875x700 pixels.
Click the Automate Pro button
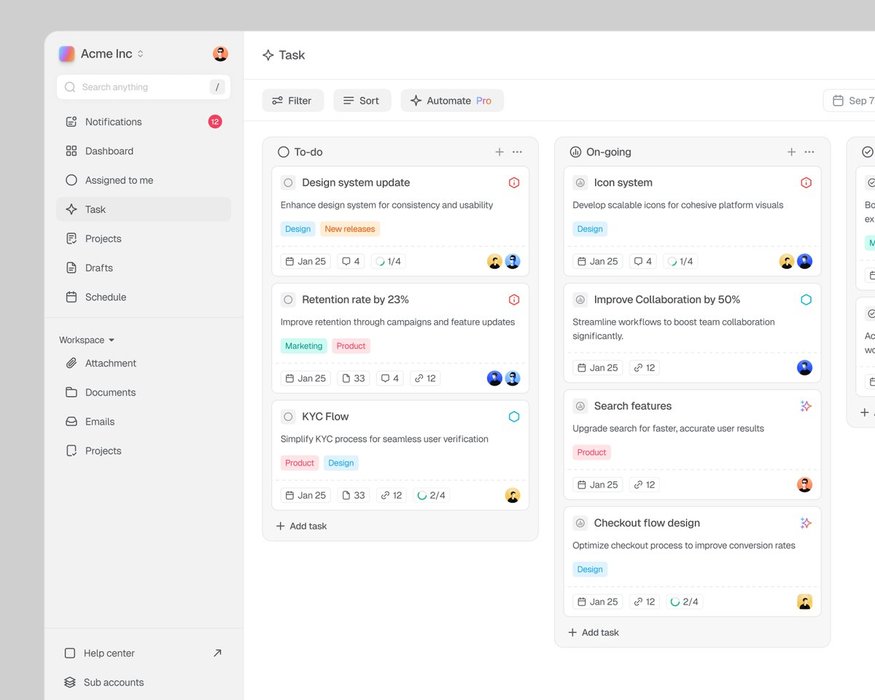451,100
